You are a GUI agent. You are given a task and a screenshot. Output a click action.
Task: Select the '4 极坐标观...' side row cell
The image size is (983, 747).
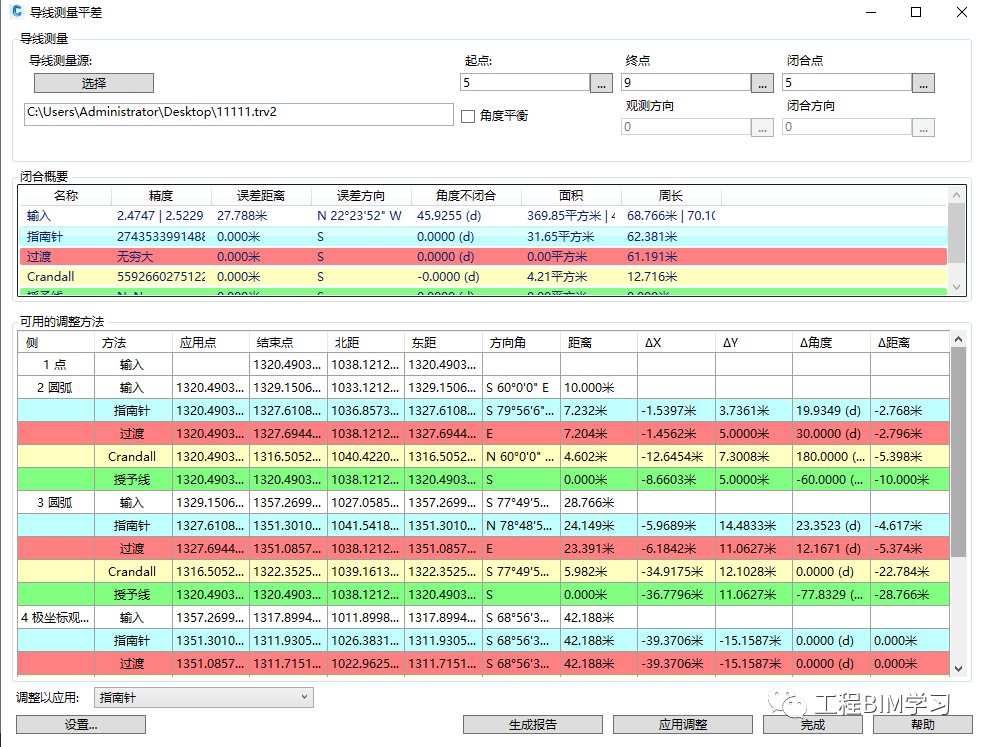coord(56,618)
